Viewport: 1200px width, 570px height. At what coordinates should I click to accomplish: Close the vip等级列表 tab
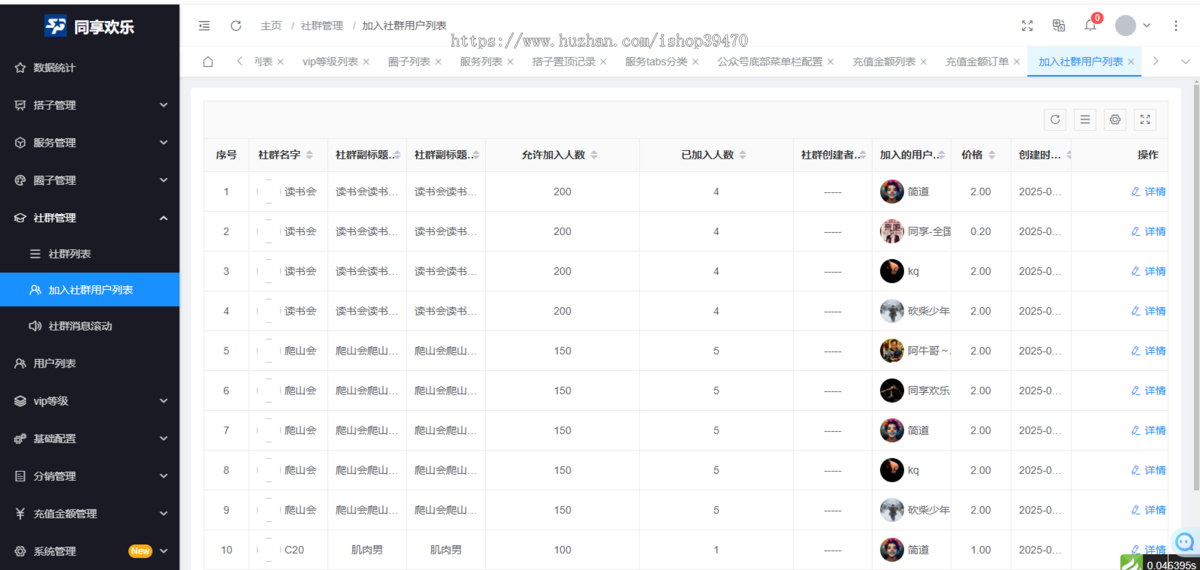point(366,62)
